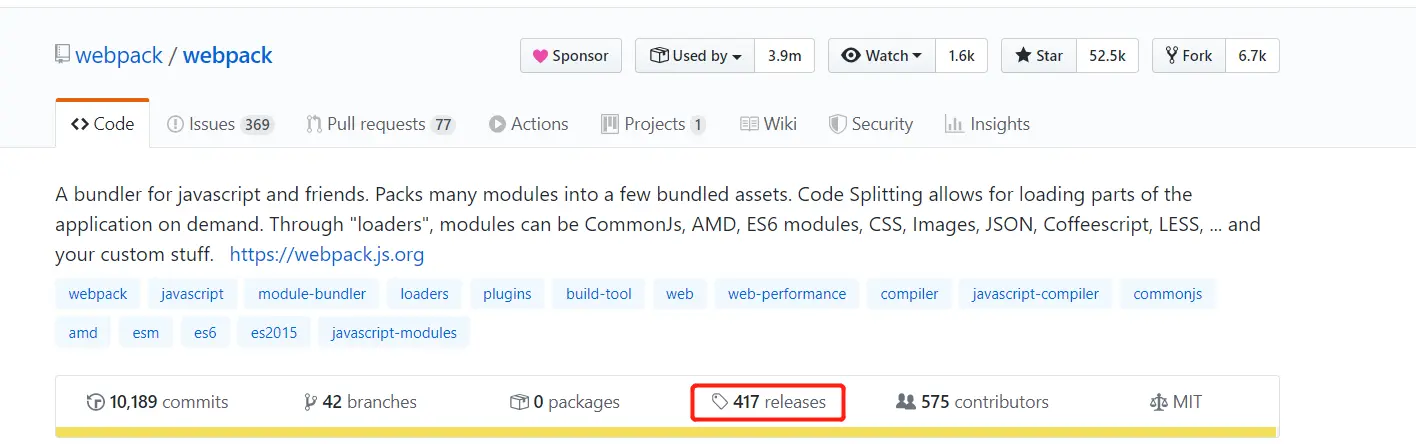Open the Projects board tab

[x=653, y=124]
